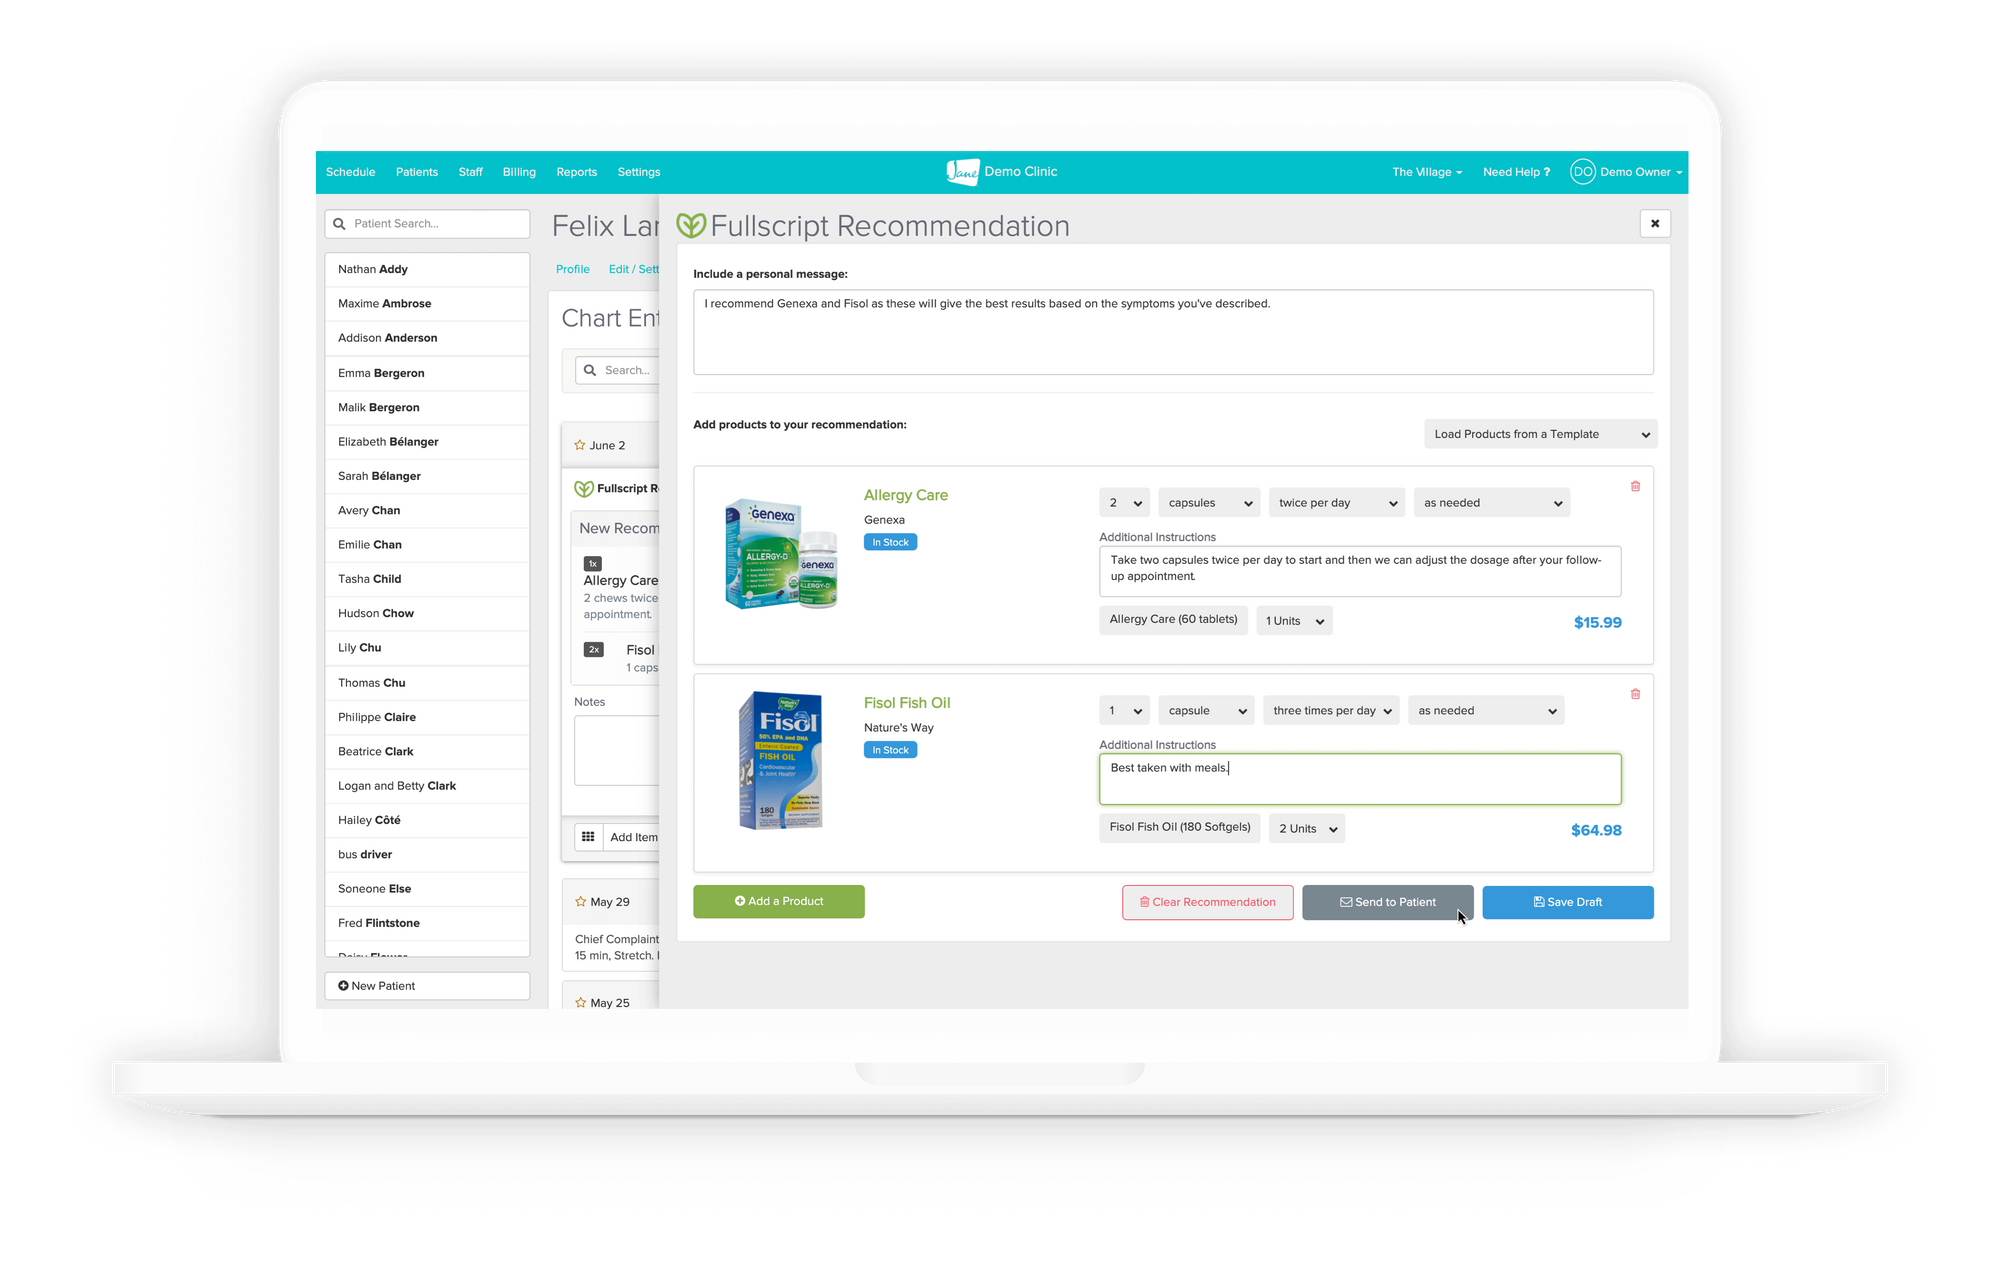
Task: Star the May 29 chart entry
Action: point(581,902)
